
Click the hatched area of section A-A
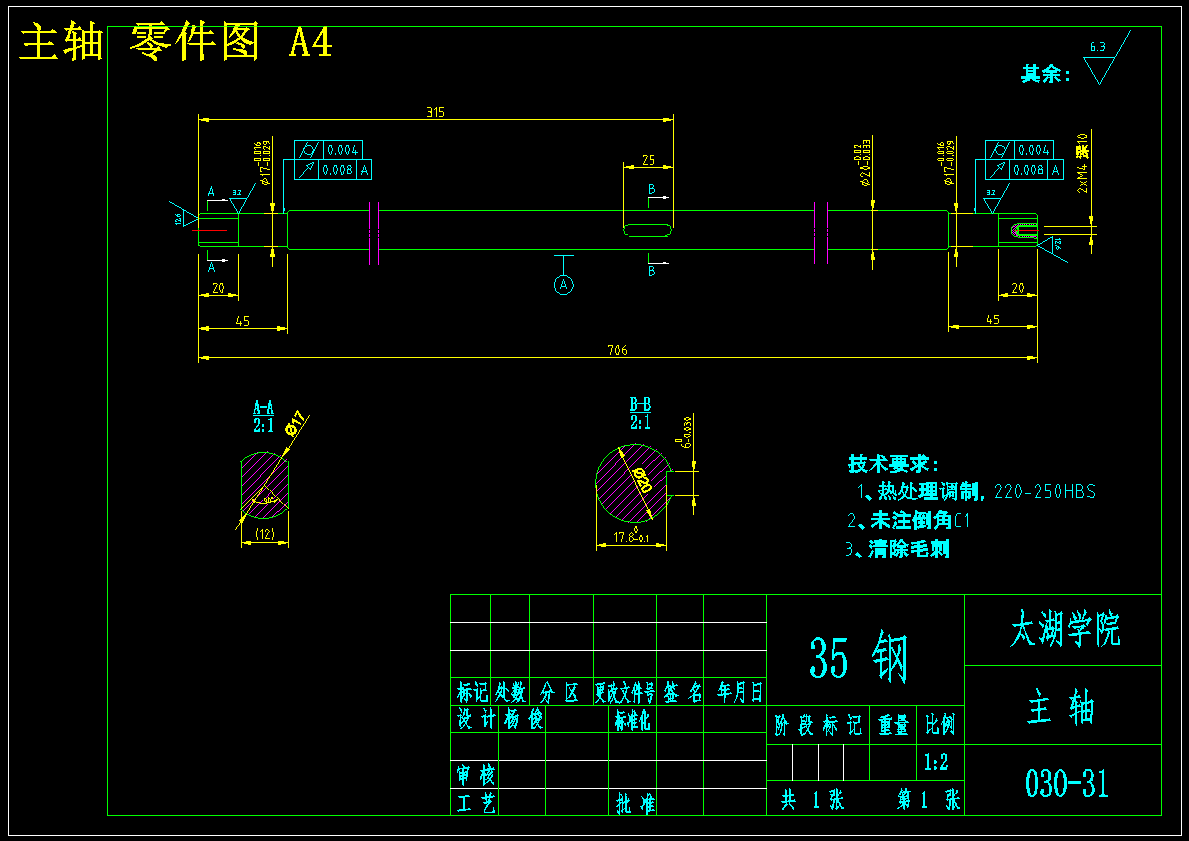pyautogui.click(x=265, y=485)
